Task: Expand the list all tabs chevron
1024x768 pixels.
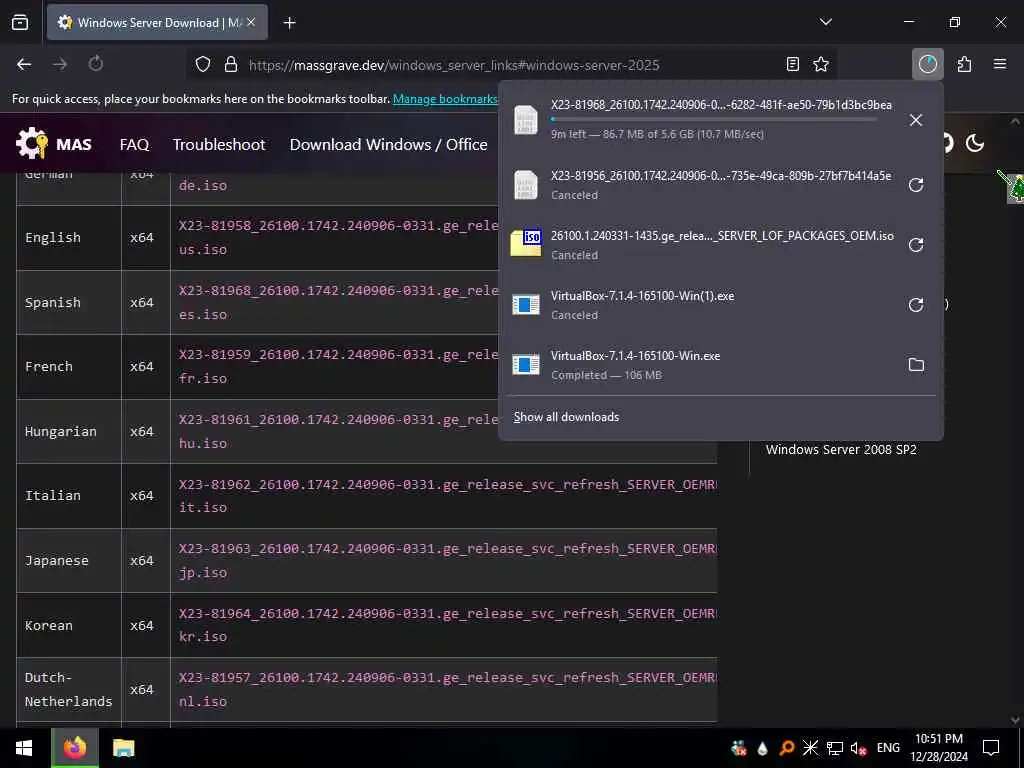Action: click(825, 22)
